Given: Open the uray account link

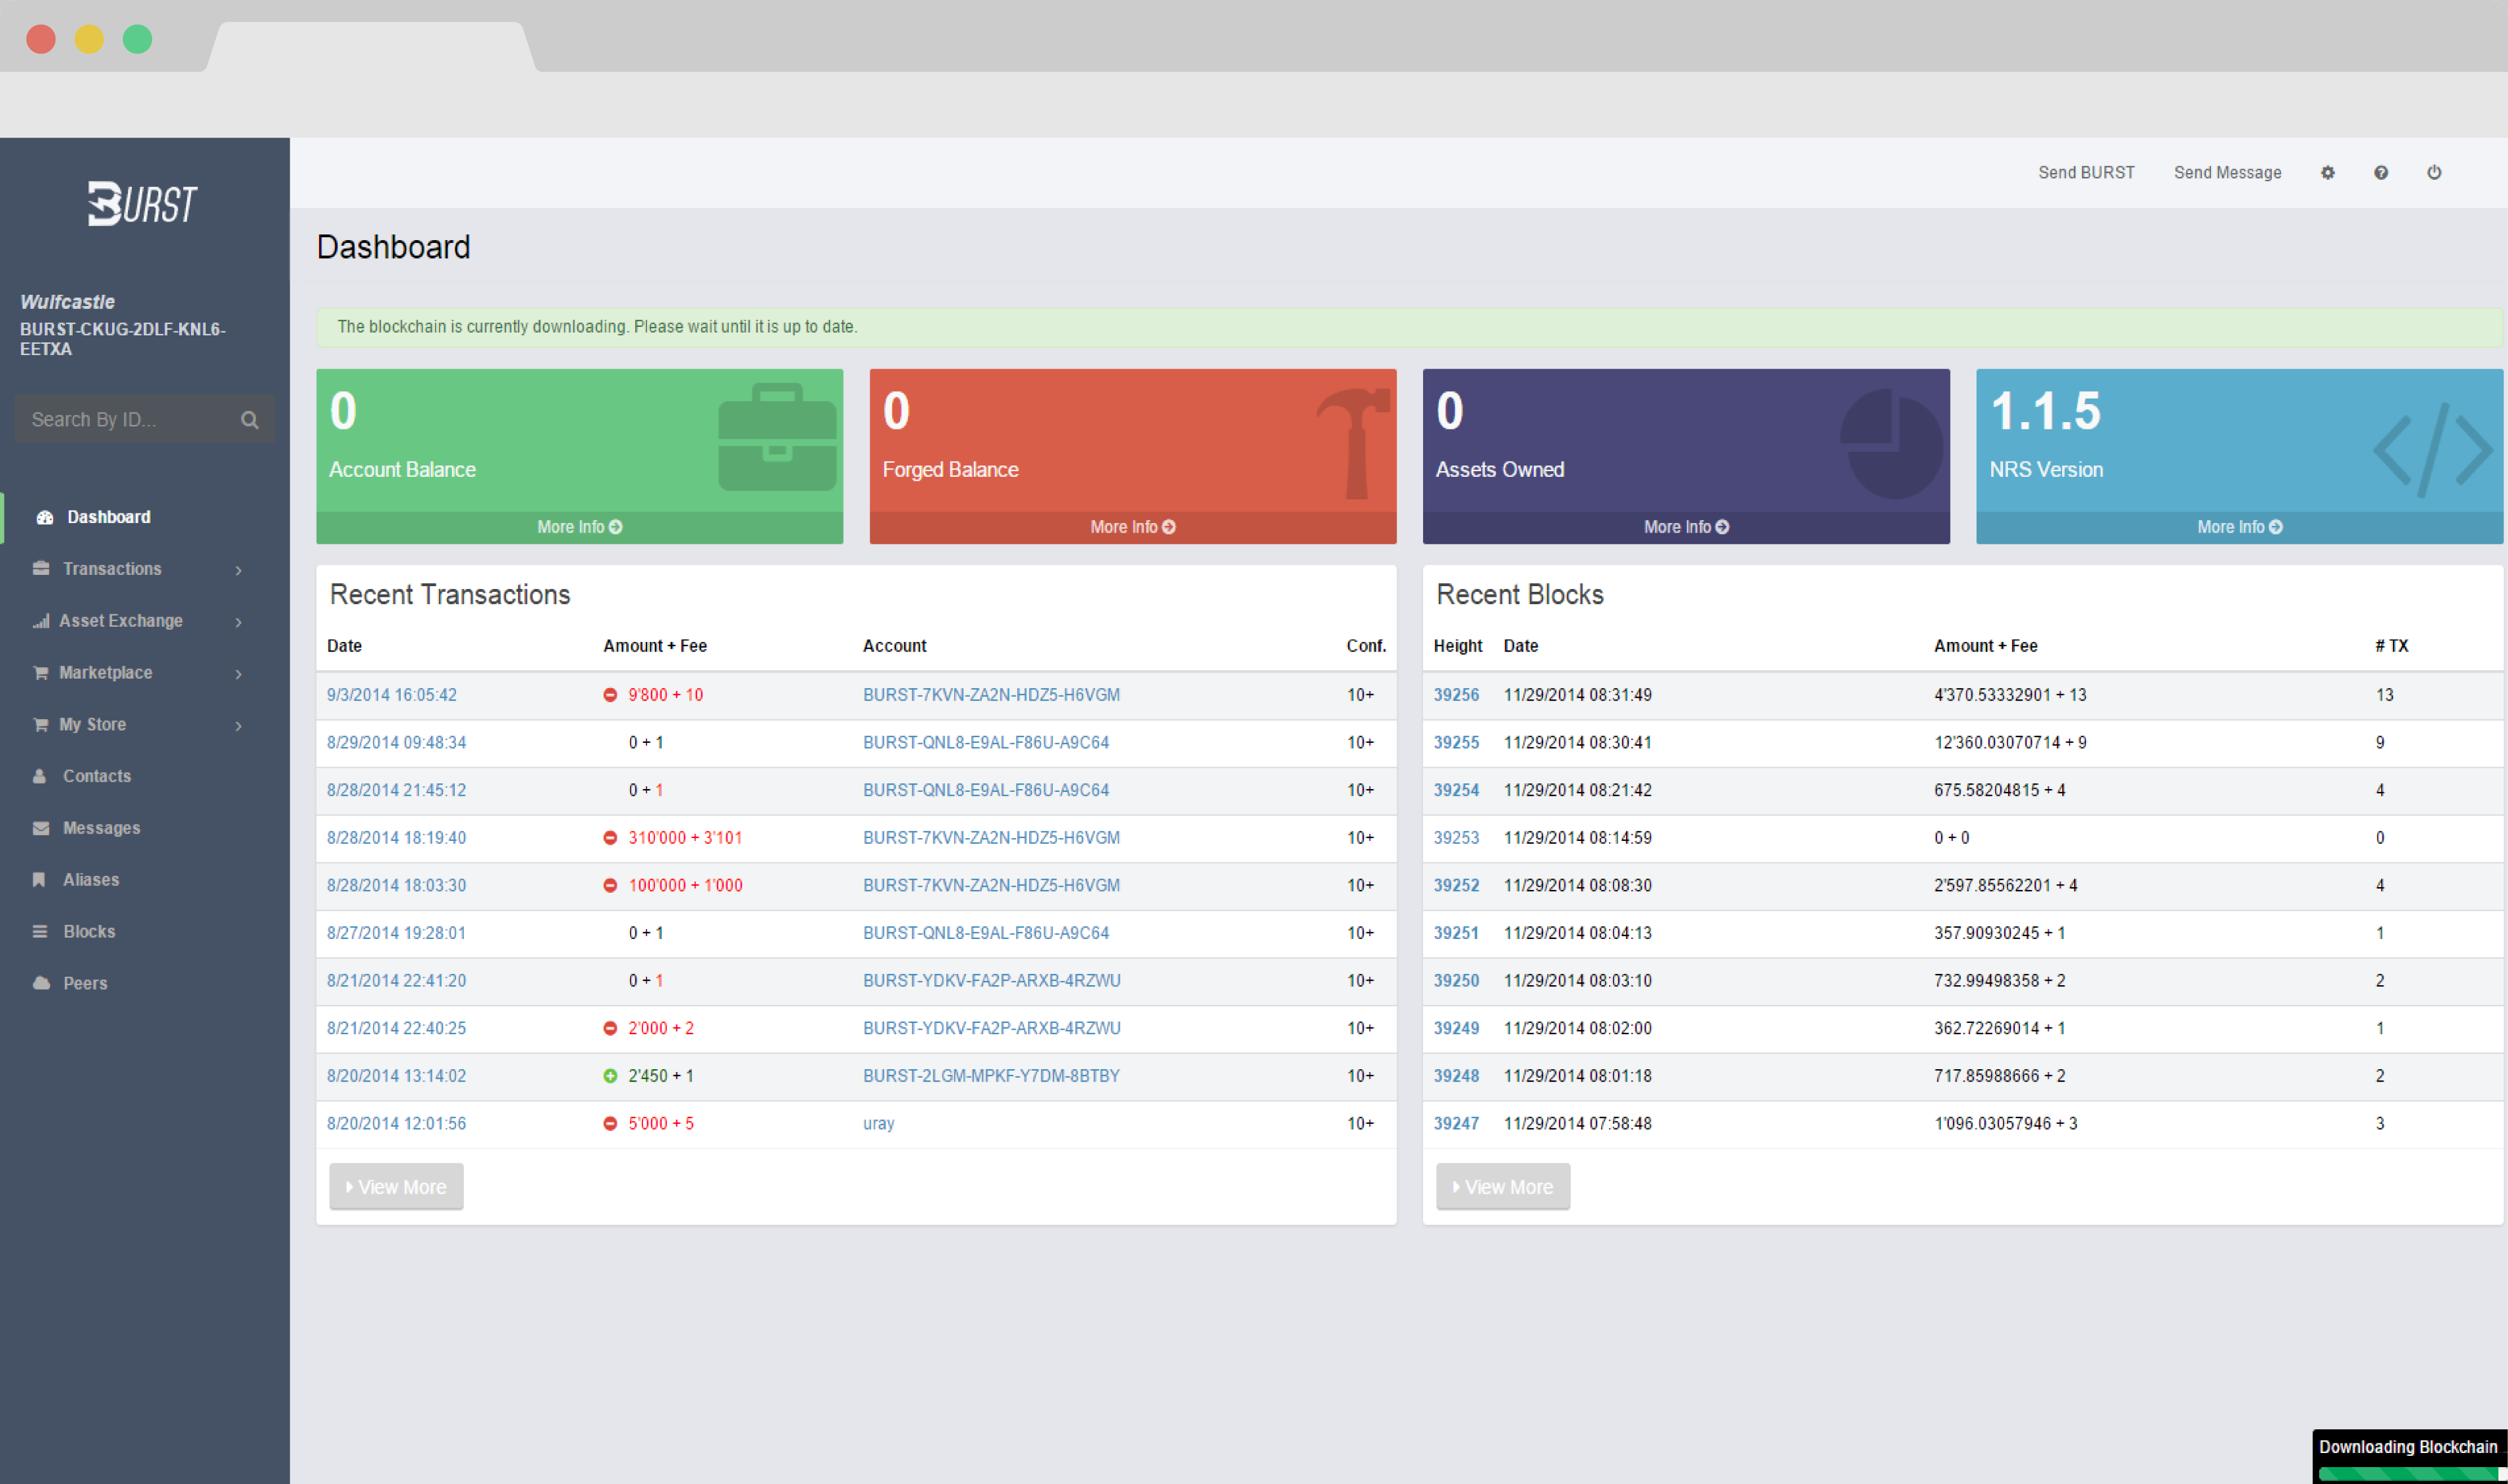Looking at the screenshot, I should point(878,1124).
